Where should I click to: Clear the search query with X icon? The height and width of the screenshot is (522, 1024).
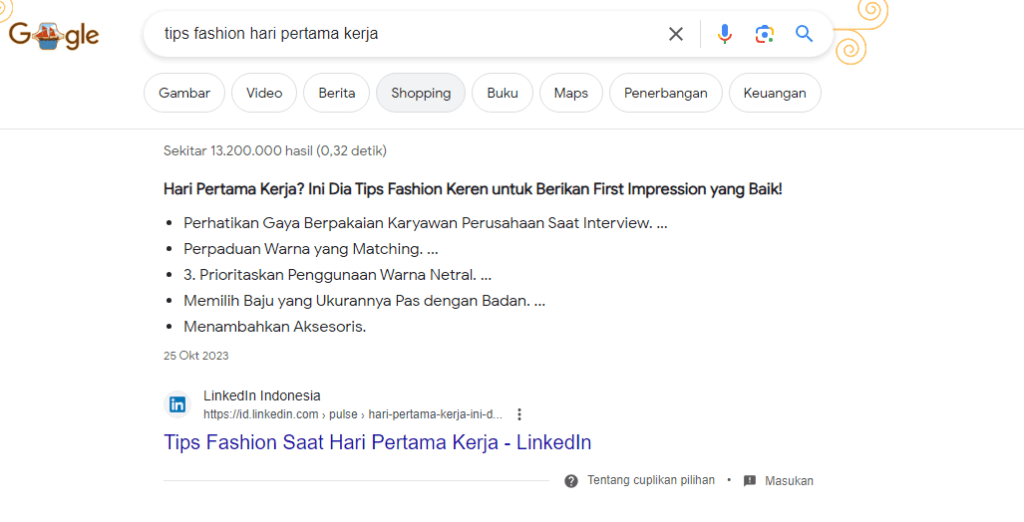tap(676, 34)
